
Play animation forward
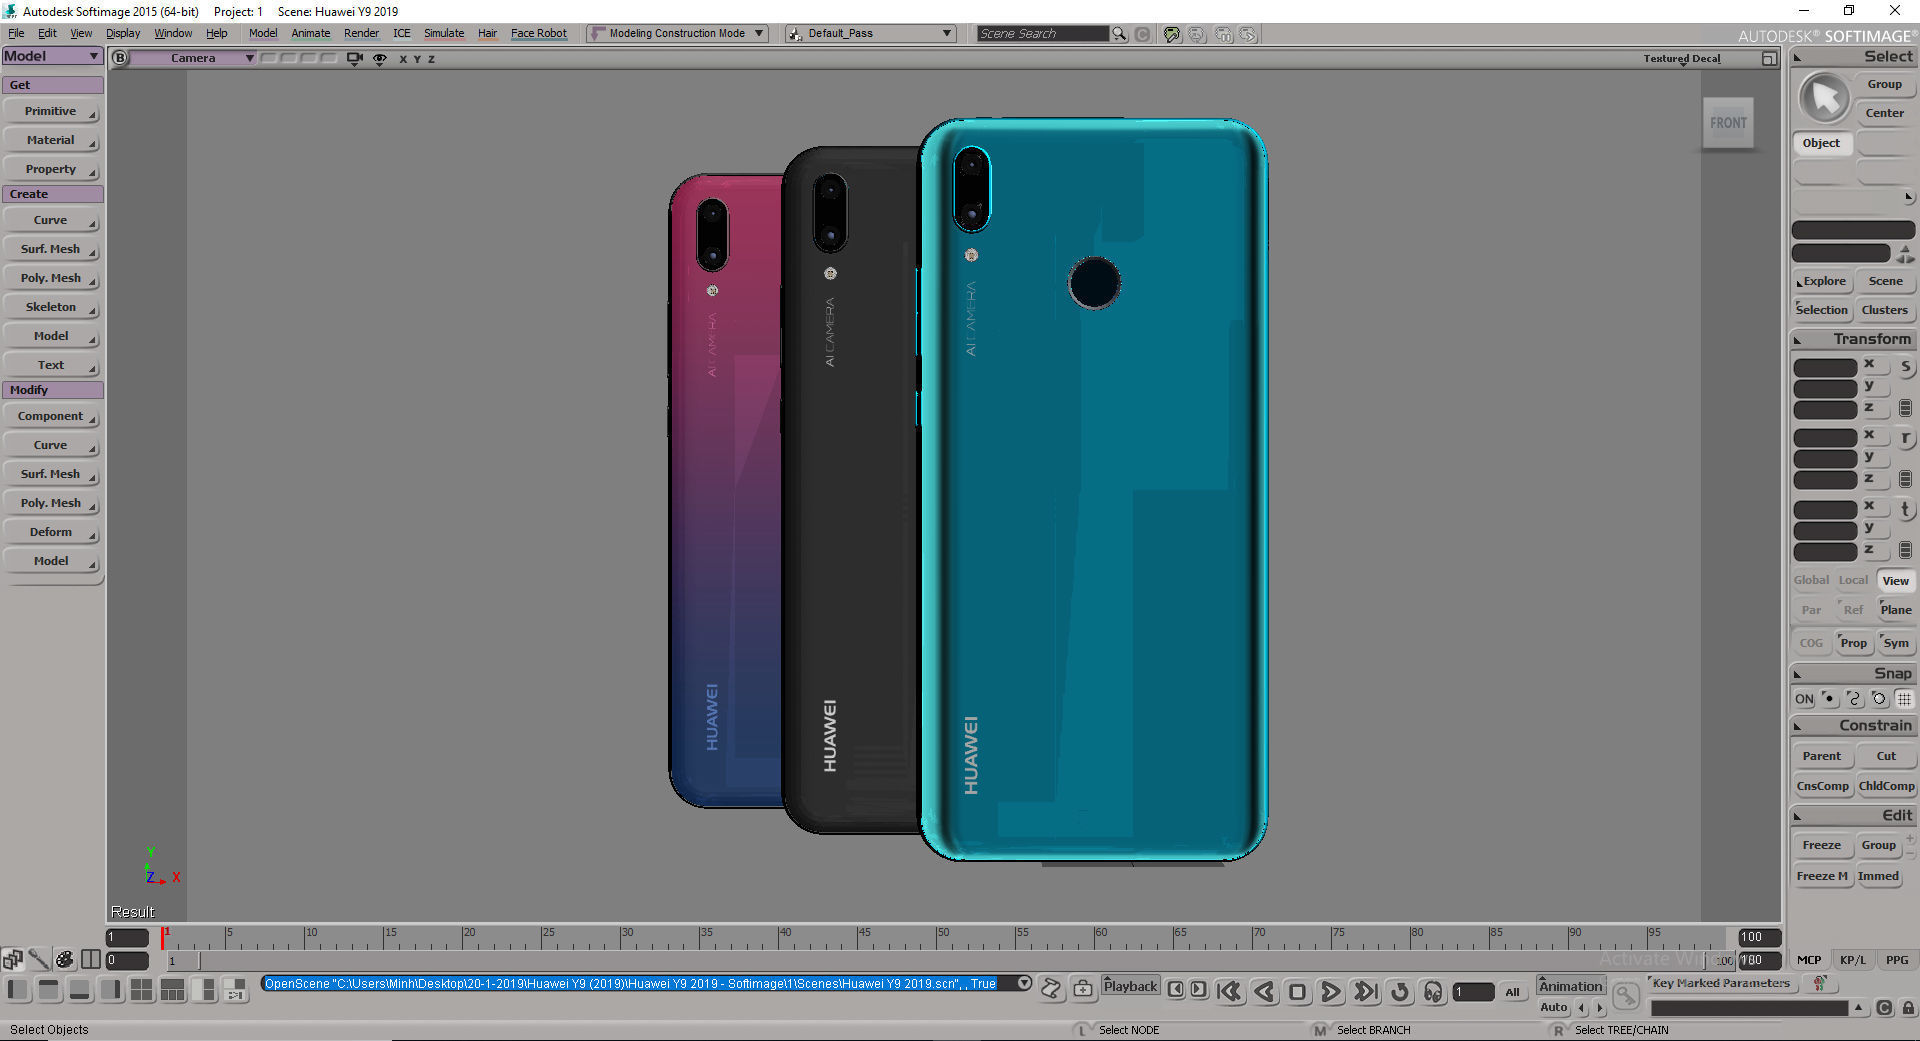click(1331, 991)
